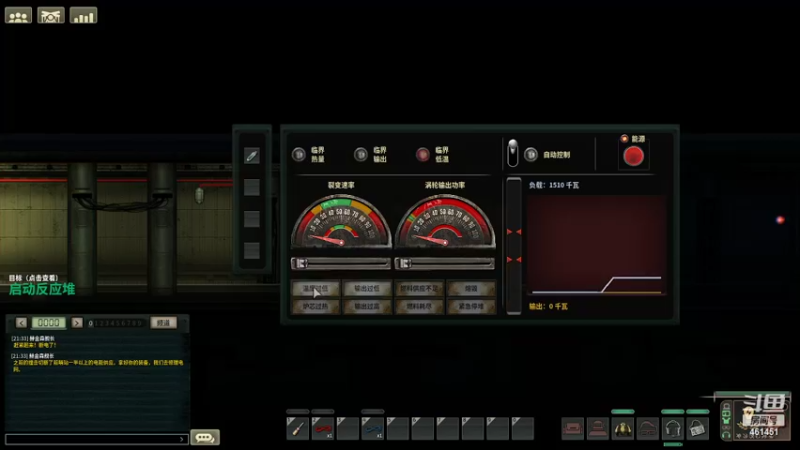Image resolution: width=800 pixels, height=450 pixels.
Task: Select empty hotbar slot 3
Action: 347,429
